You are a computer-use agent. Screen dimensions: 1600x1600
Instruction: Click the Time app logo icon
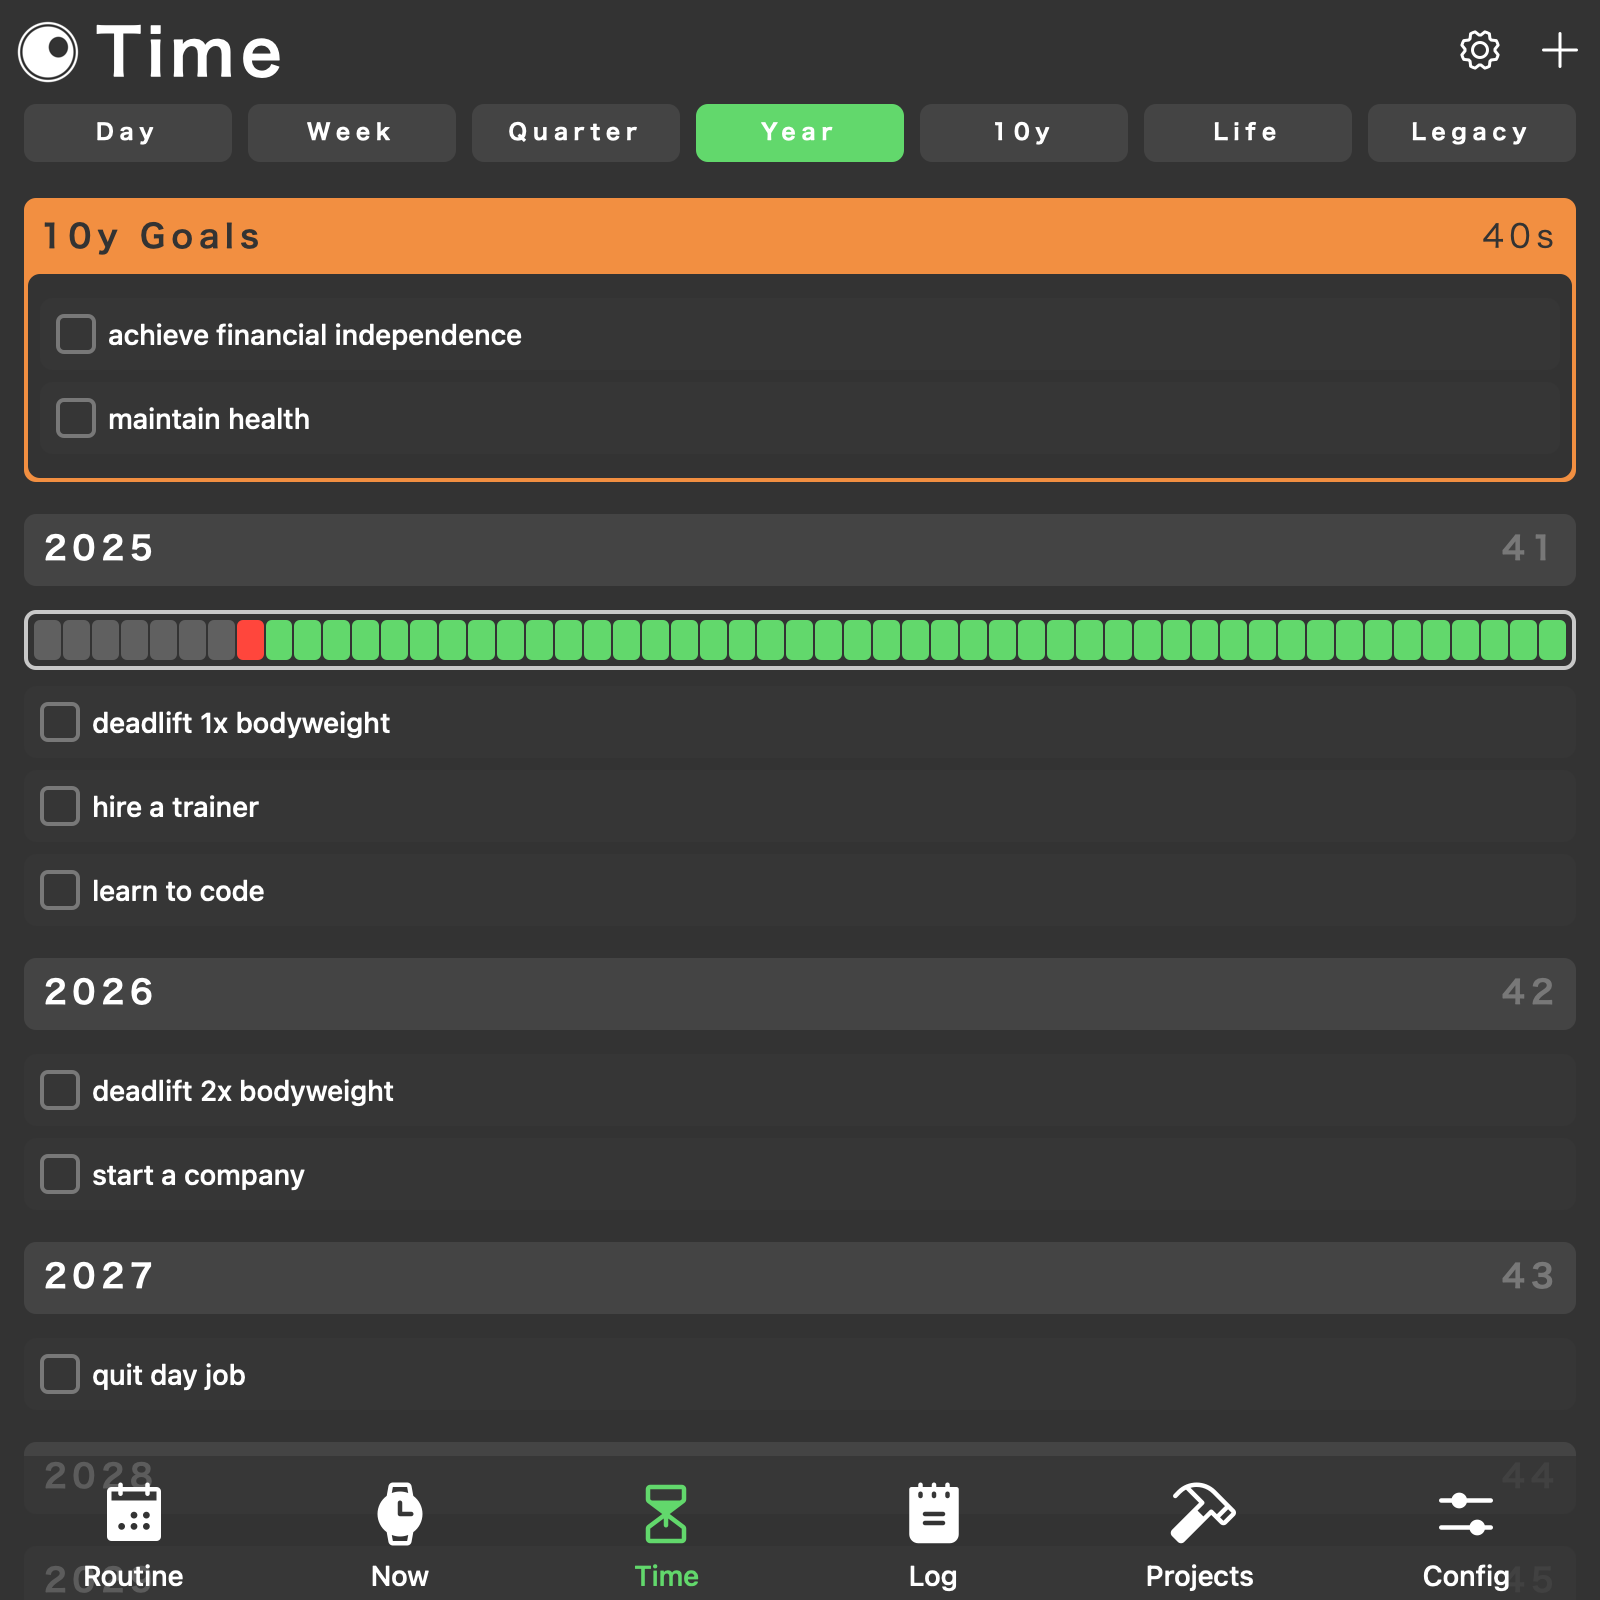[48, 52]
